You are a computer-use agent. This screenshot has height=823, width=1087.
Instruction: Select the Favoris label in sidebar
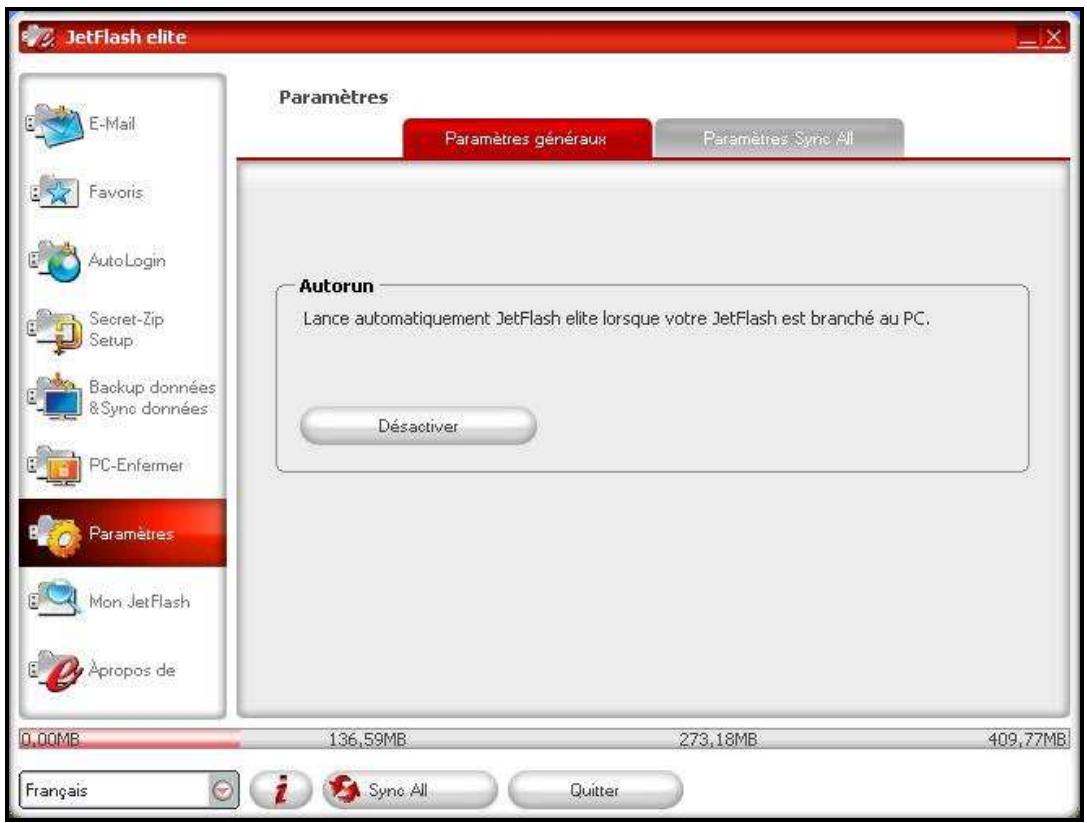click(x=116, y=191)
